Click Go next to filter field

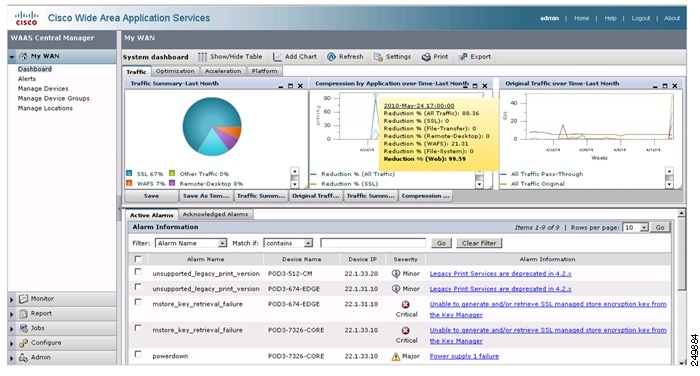(x=441, y=243)
